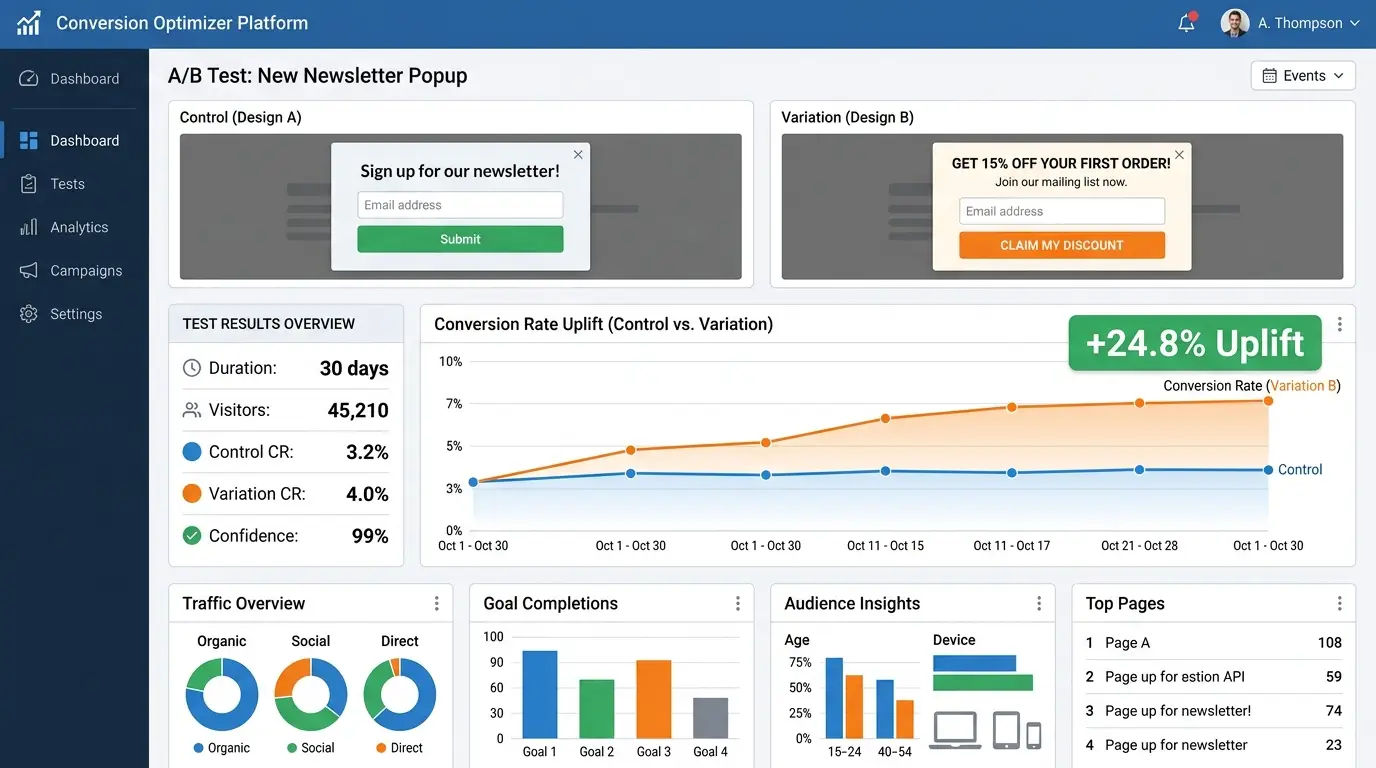This screenshot has height=768, width=1376.
Task: Click the Campaigns megaphone icon
Action: [29, 271]
